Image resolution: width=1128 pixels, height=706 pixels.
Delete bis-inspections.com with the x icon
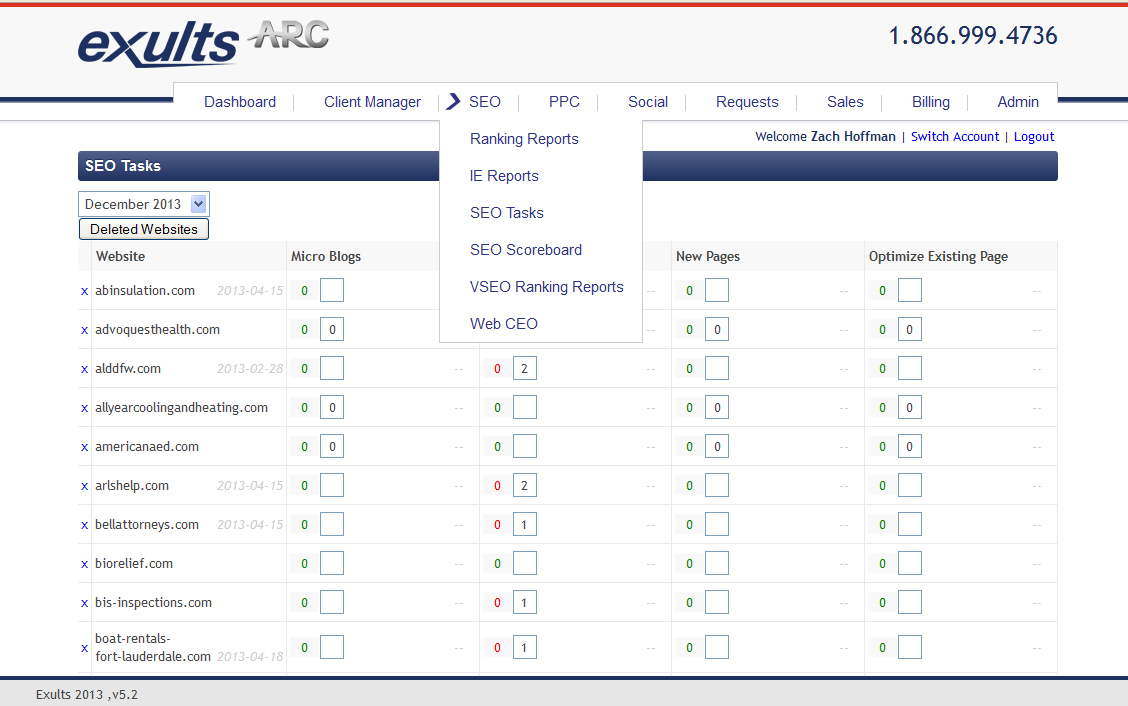point(84,603)
